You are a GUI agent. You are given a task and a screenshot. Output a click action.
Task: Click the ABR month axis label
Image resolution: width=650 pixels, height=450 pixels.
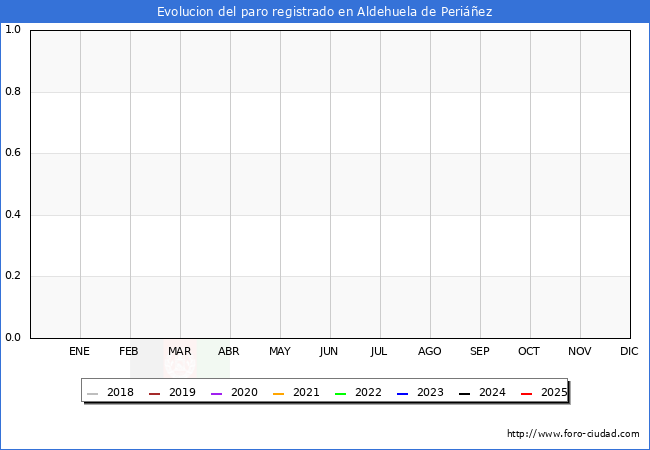click(x=229, y=351)
